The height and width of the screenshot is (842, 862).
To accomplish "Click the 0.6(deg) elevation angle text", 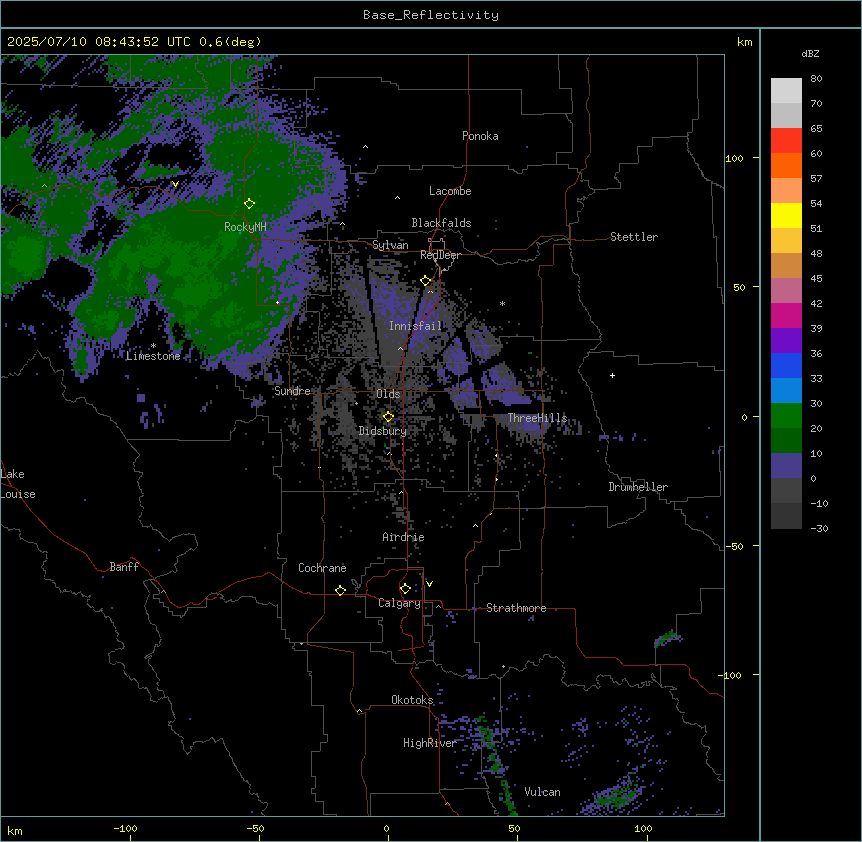I will tap(230, 42).
